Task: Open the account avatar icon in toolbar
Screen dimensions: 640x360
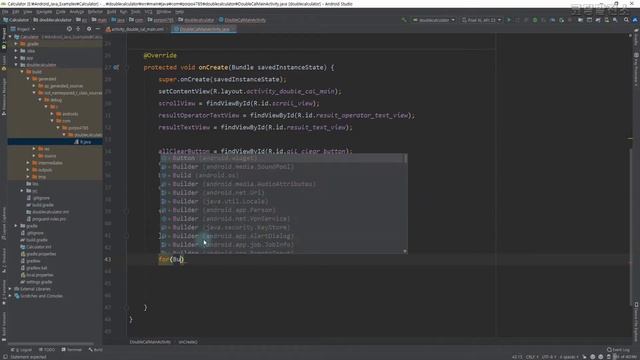Action: point(635,20)
